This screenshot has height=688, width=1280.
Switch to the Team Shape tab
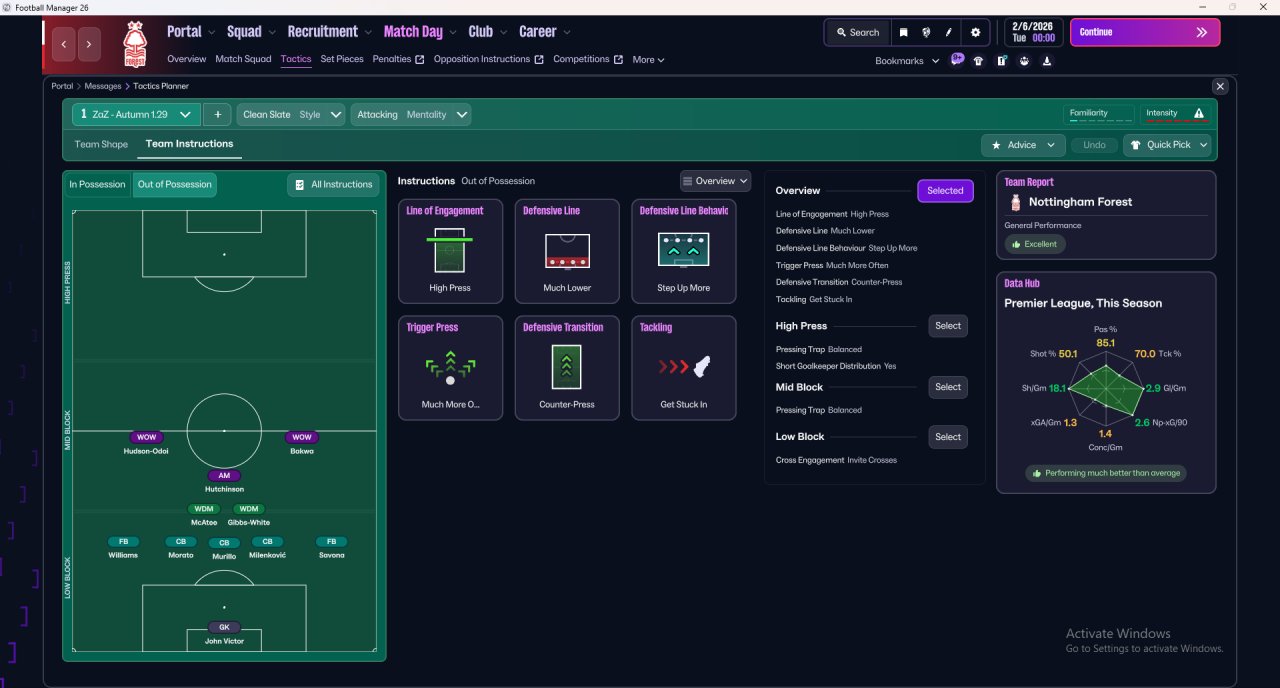point(101,144)
